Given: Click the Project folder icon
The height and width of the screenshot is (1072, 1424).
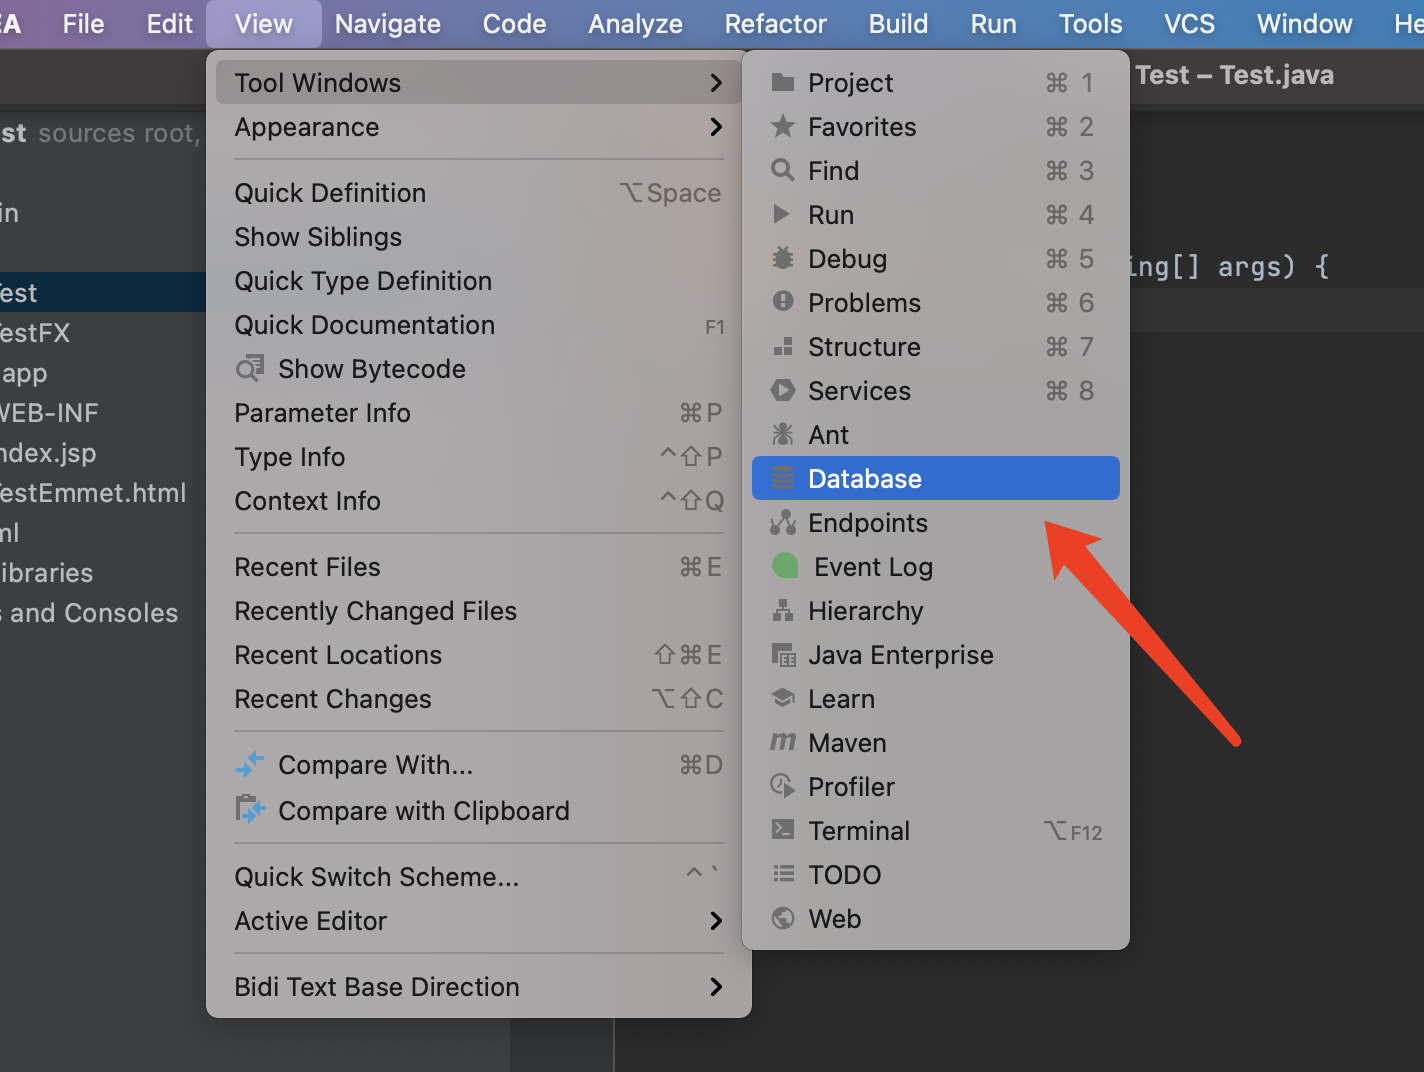Looking at the screenshot, I should tap(783, 83).
